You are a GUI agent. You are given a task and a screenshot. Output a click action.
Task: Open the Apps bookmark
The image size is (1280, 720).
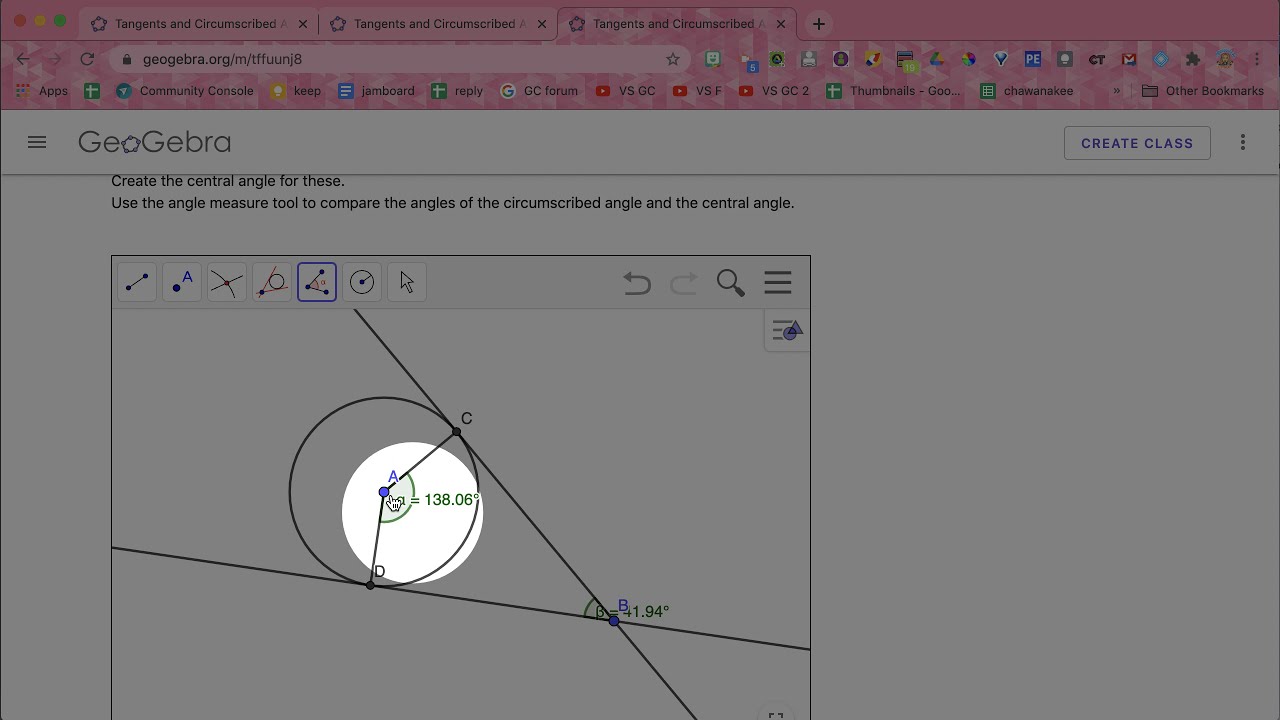click(42, 91)
